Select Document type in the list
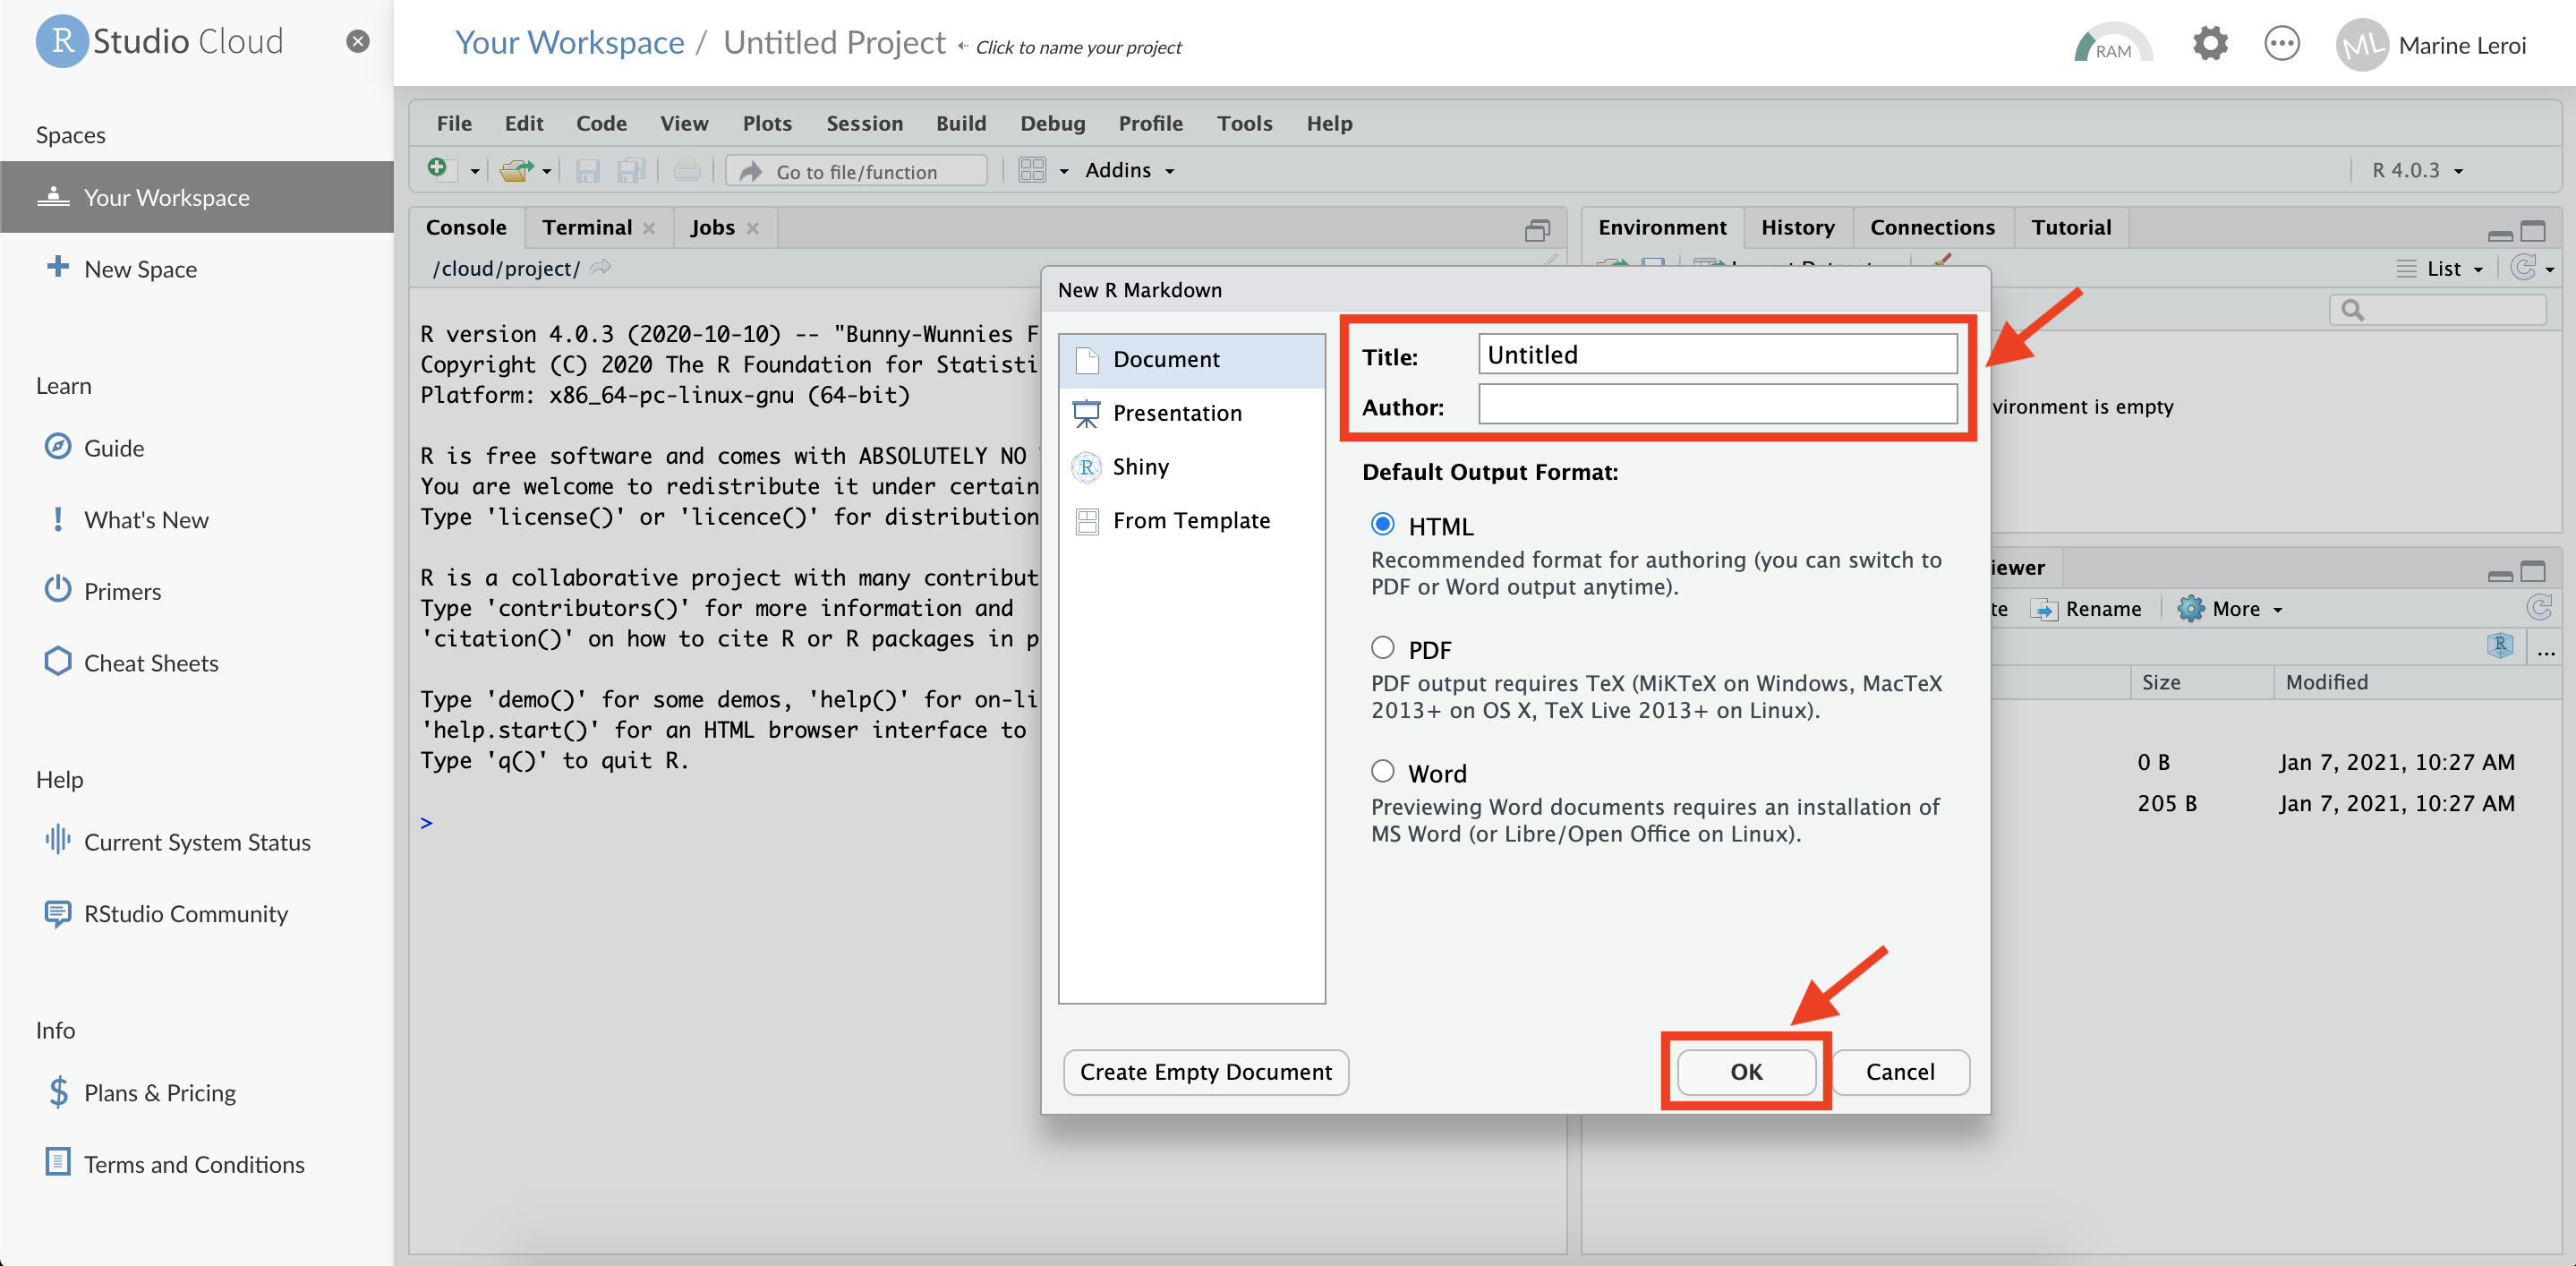Screen dimensions: 2576x1266 tap(1191, 360)
